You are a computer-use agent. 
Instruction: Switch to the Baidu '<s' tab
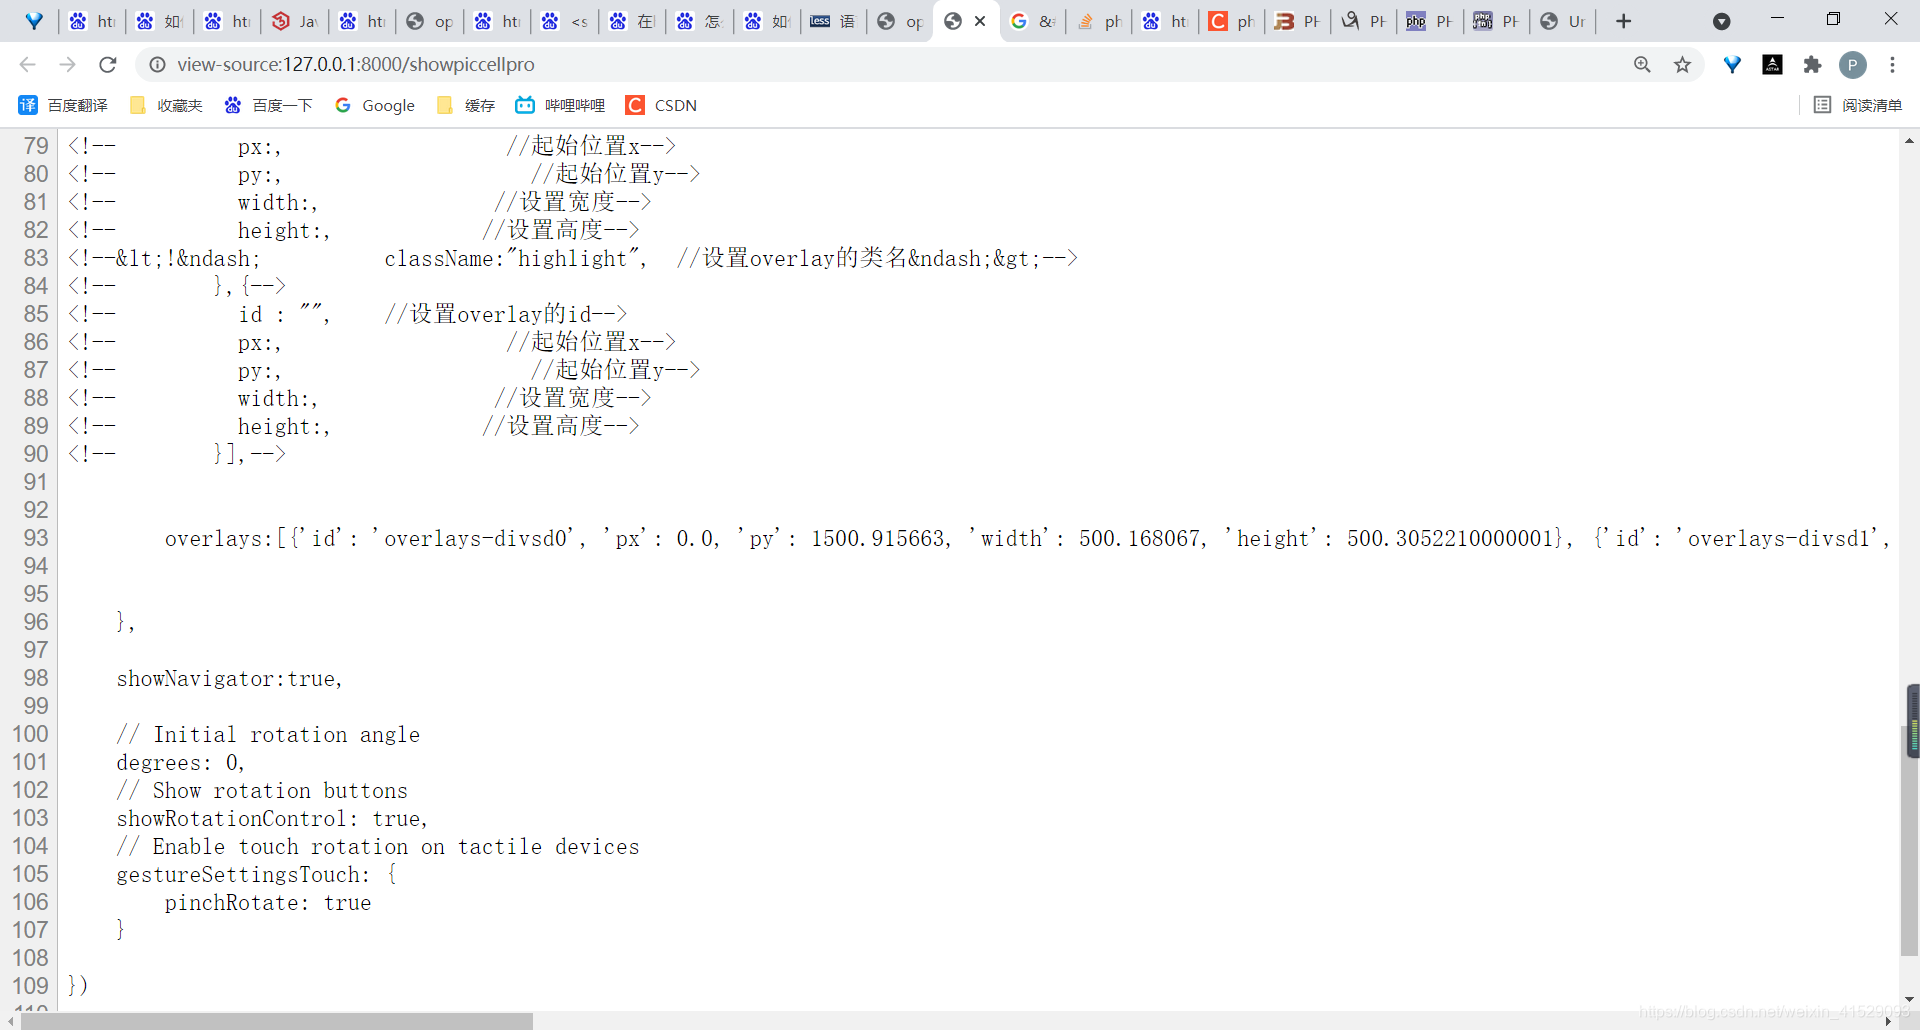pyautogui.click(x=565, y=21)
